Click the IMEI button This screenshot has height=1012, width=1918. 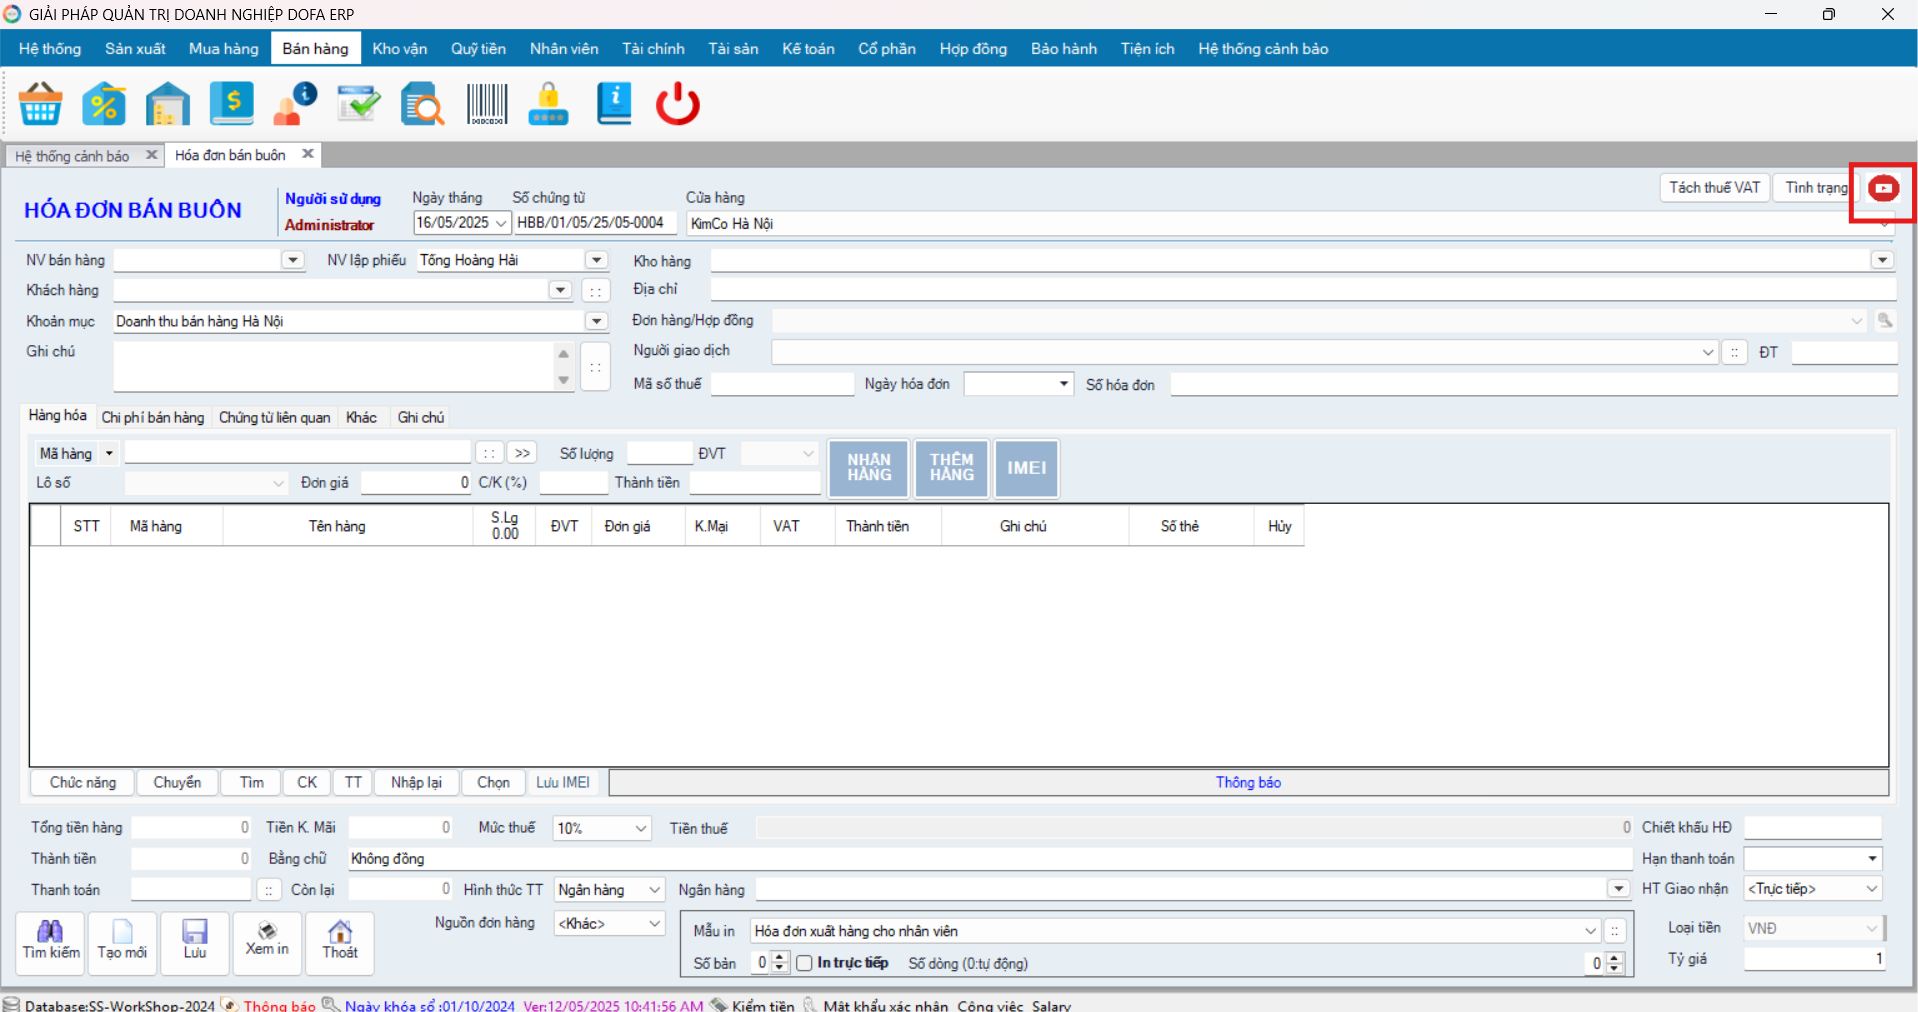(1026, 468)
